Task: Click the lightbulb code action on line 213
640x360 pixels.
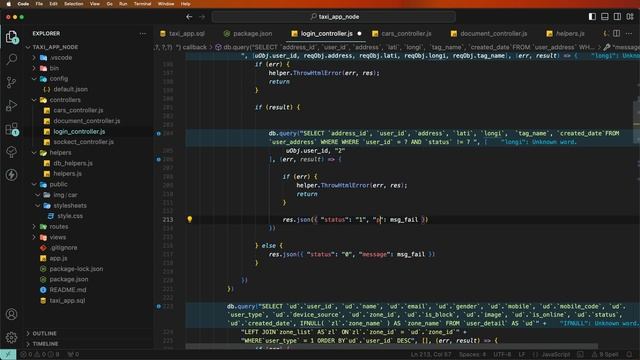Action: [x=189, y=220]
